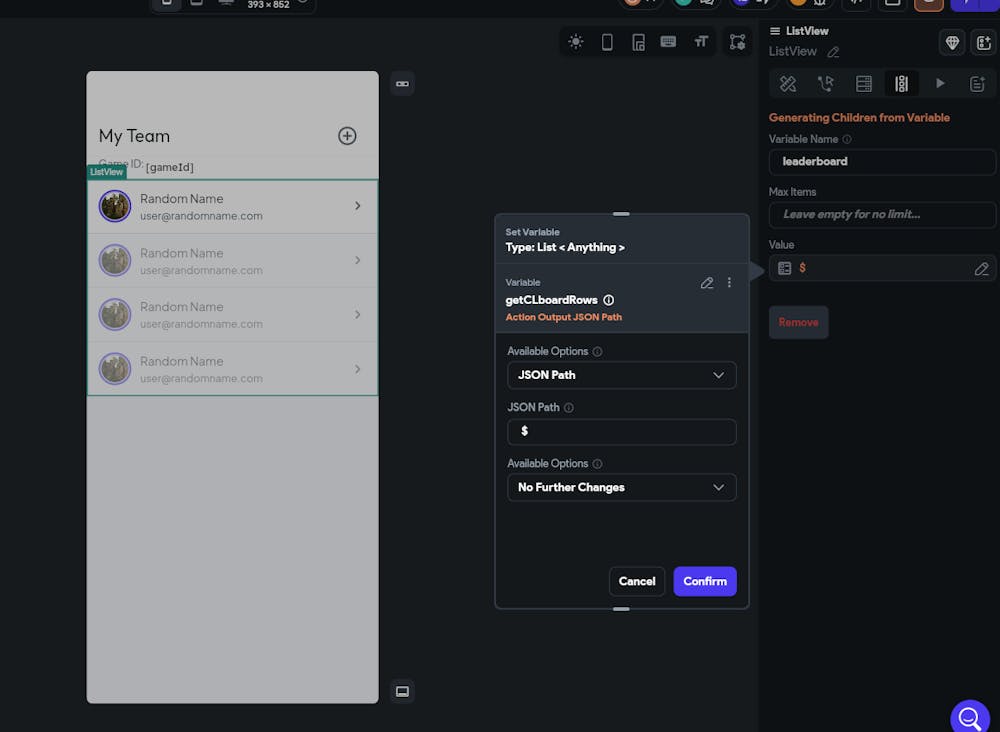Click the phone device frame icon

(607, 42)
